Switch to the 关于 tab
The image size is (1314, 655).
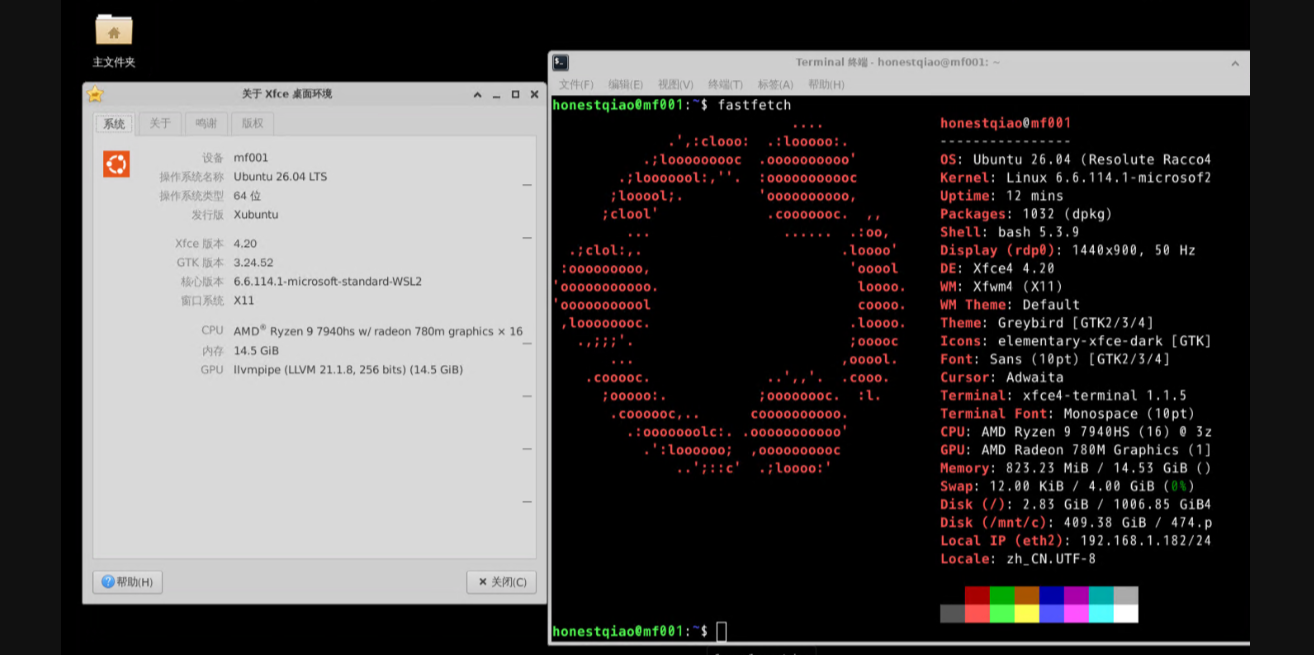pyautogui.click(x=160, y=124)
